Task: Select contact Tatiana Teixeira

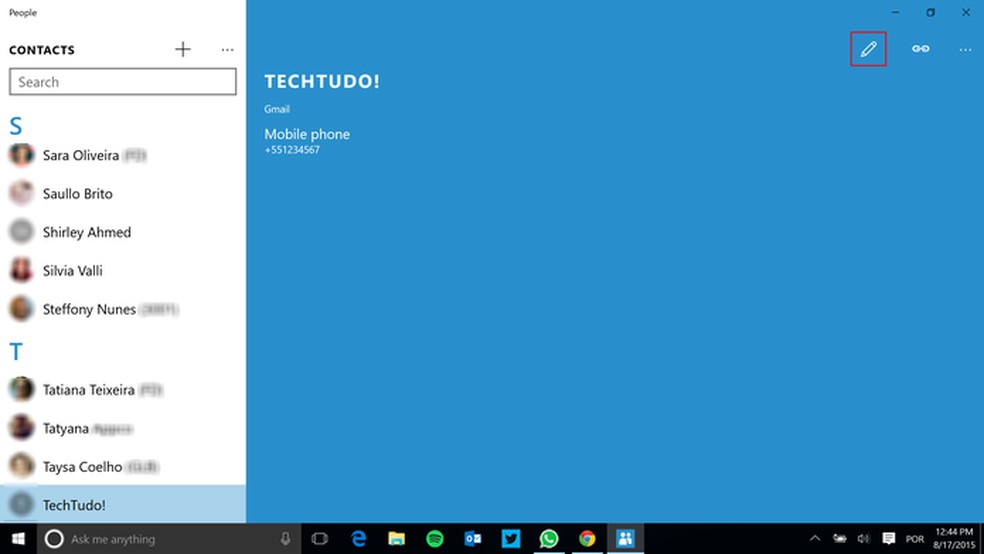Action: tap(123, 390)
